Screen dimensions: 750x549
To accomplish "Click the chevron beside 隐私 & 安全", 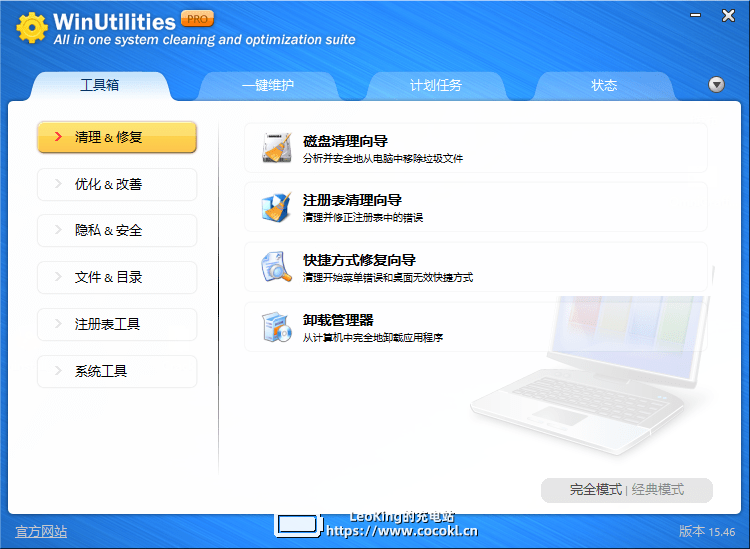I will 58,230.
